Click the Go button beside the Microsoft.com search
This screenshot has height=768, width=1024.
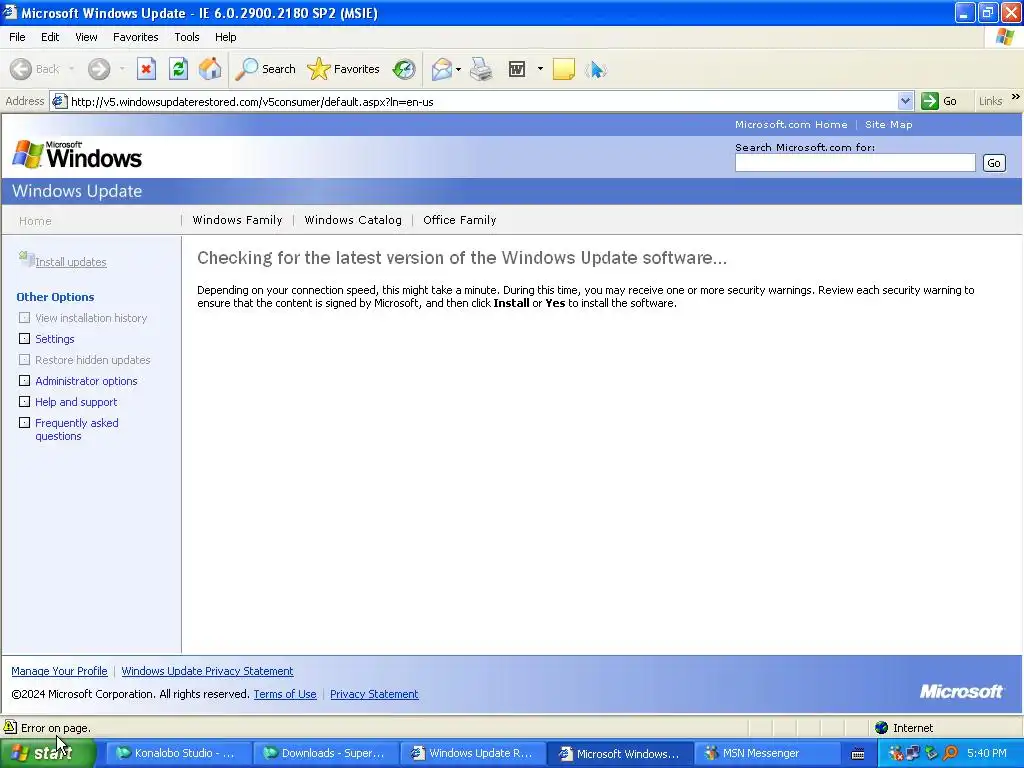pos(994,163)
